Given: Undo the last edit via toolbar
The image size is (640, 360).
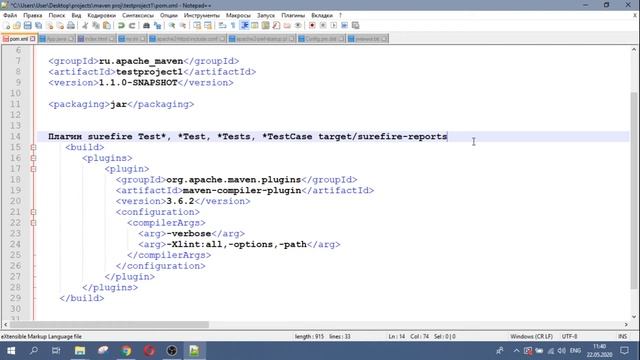Looking at the screenshot, I should (121, 26).
